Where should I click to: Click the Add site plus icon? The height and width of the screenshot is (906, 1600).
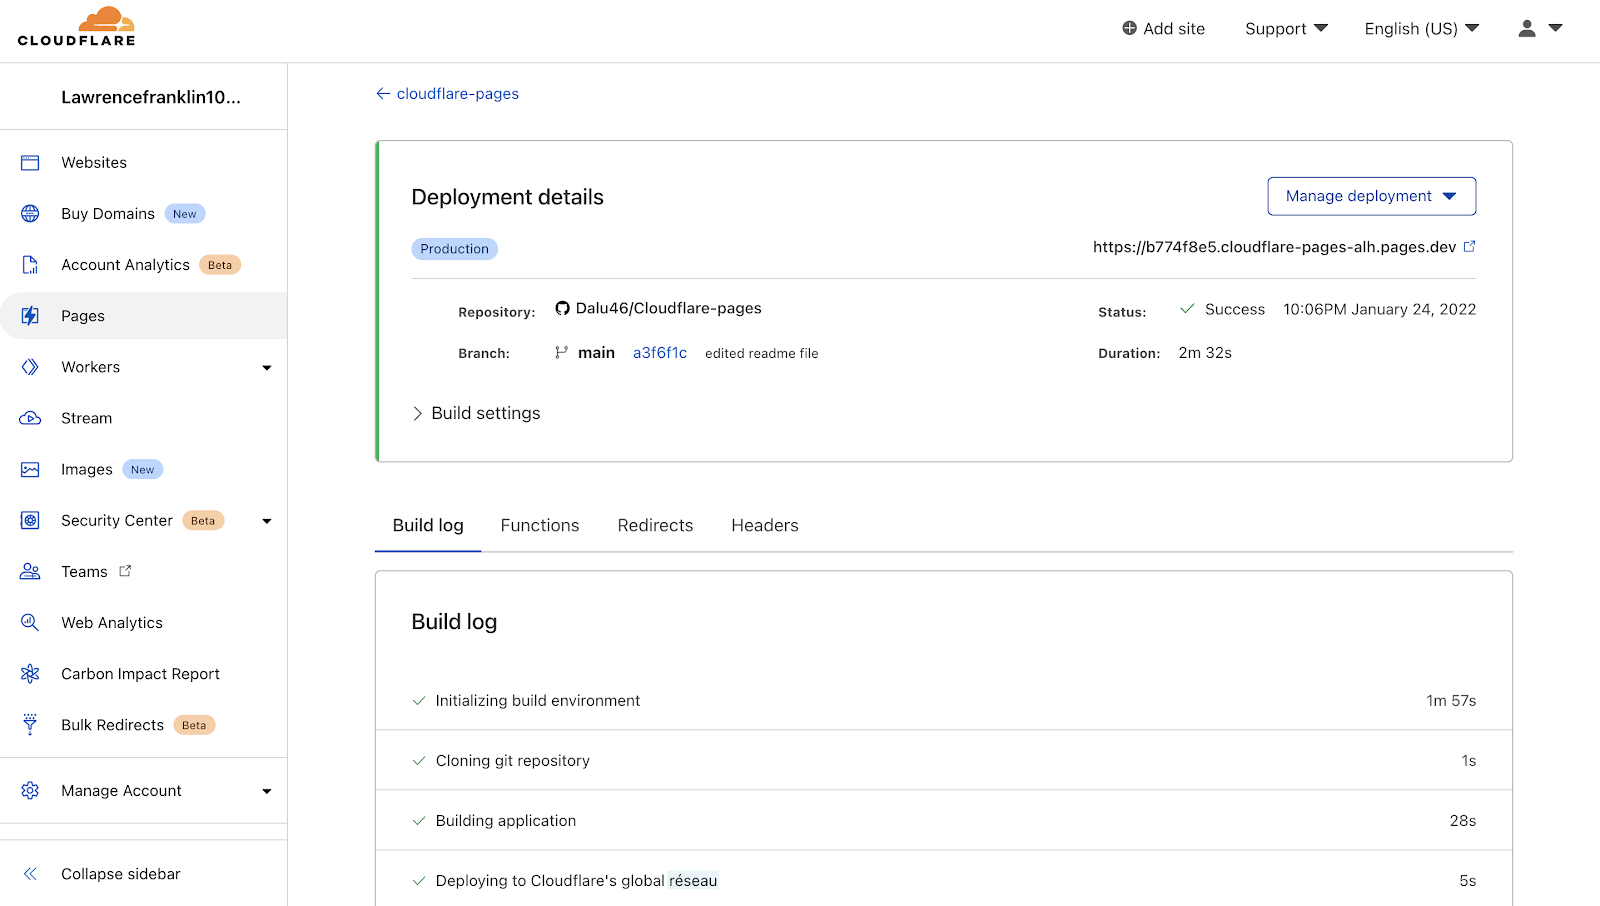(1129, 28)
